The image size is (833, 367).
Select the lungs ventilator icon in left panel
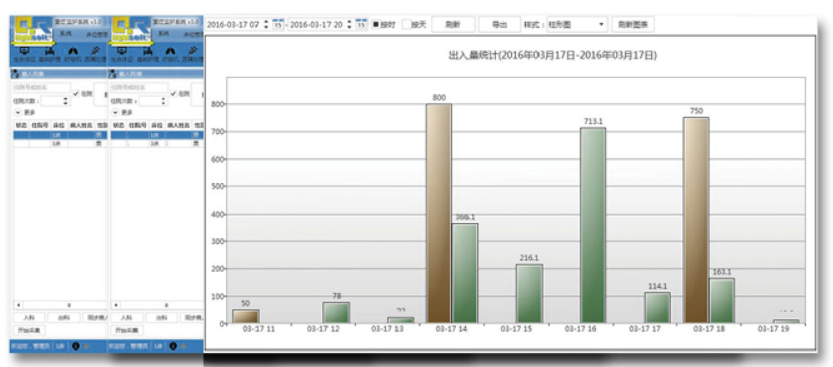(72, 52)
